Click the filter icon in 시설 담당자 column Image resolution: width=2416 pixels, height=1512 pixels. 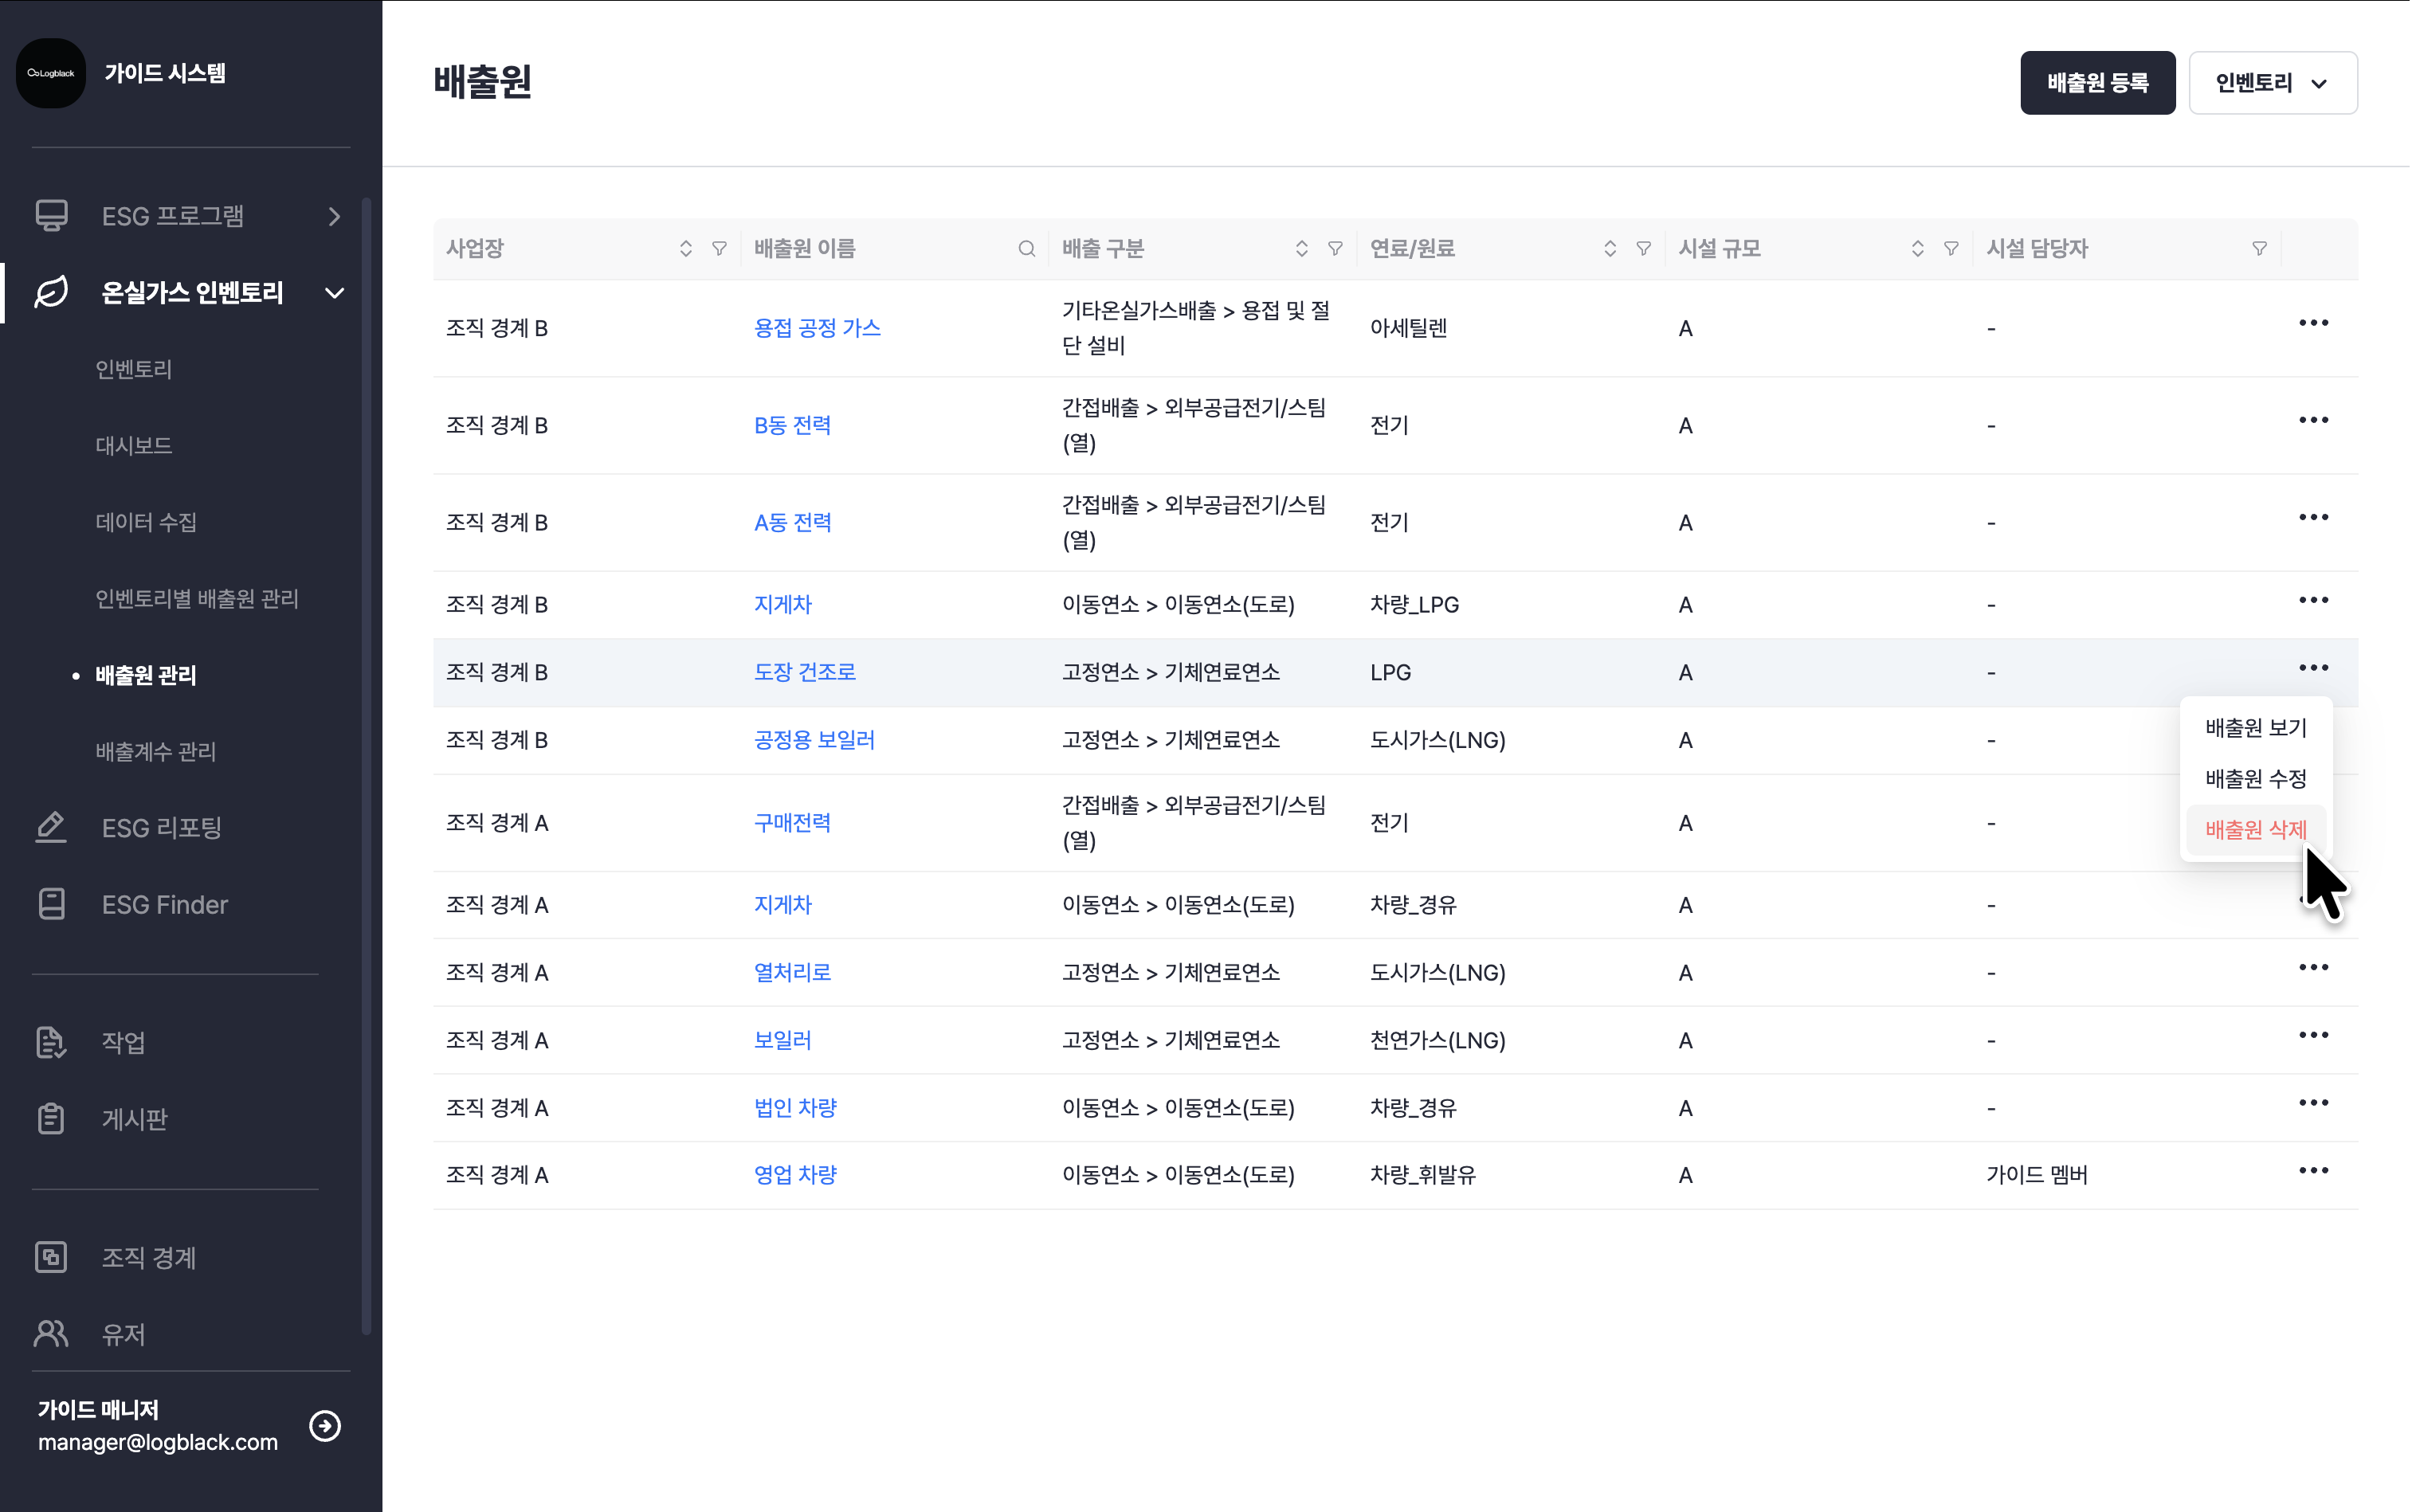coord(2259,249)
